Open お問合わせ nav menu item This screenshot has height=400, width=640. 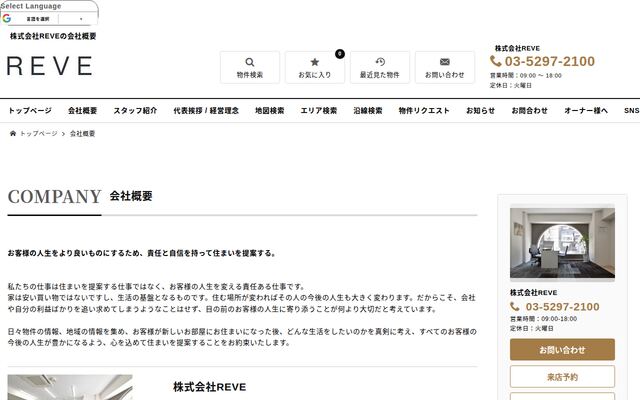pos(529,111)
